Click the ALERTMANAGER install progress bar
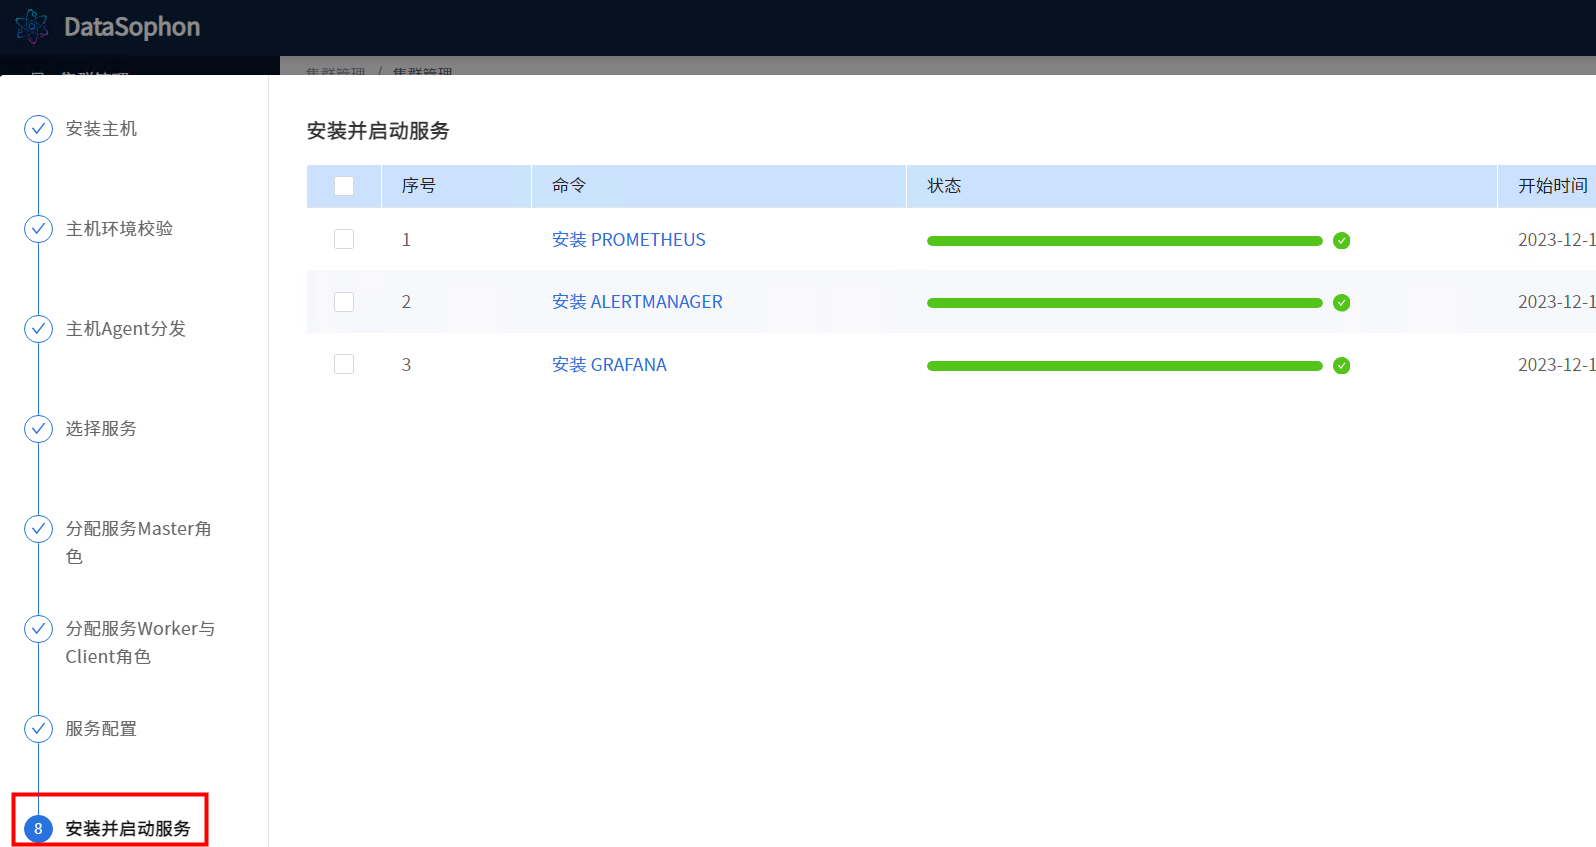Image resolution: width=1596 pixels, height=847 pixels. [x=1125, y=303]
